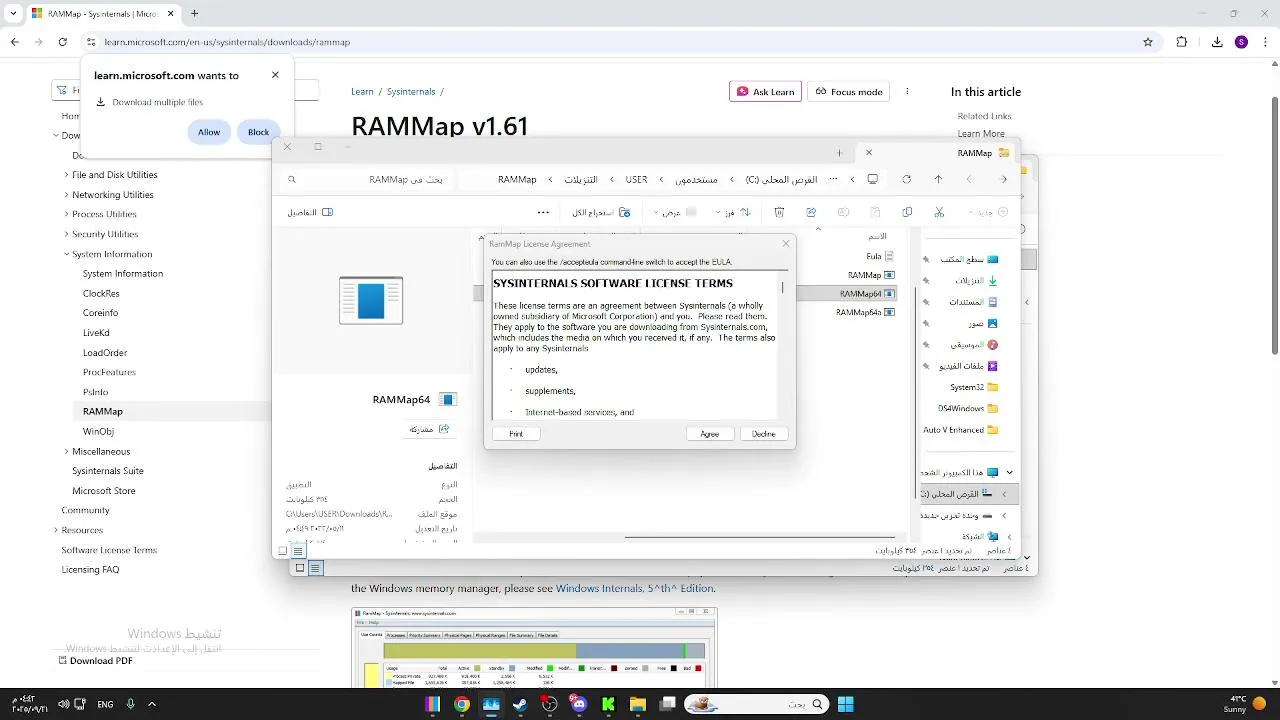The image size is (1280, 720).
Task: Click Agree in RamMap License Agreement
Action: coord(710,434)
